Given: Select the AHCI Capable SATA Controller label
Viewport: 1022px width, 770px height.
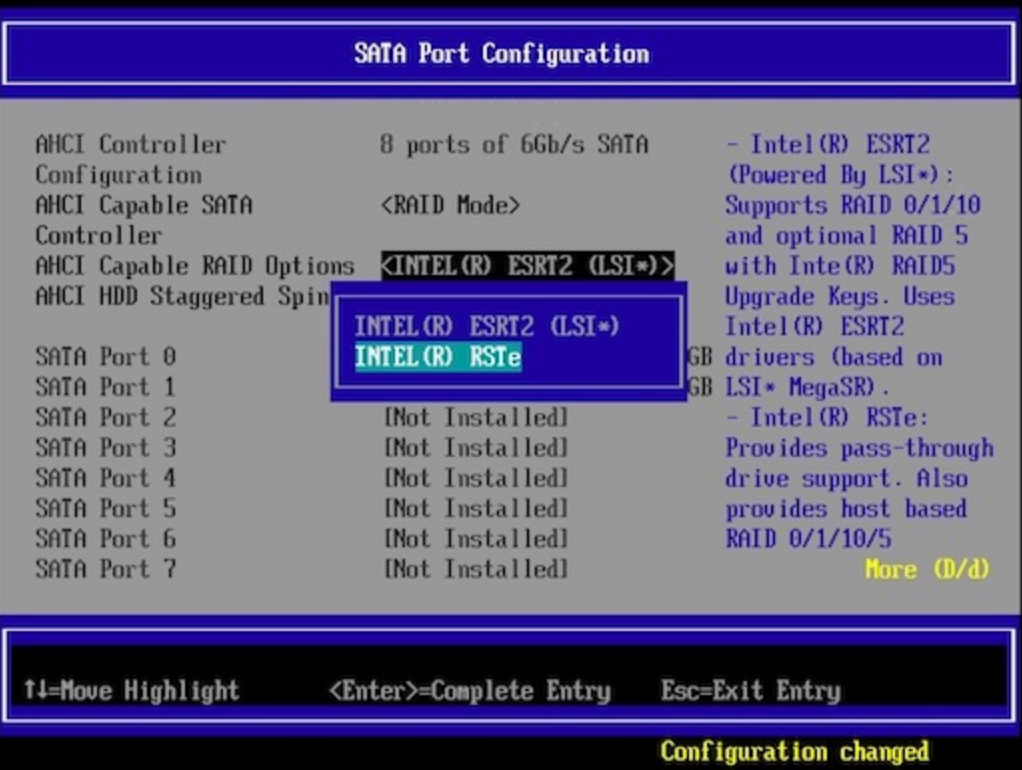Looking at the screenshot, I should (x=143, y=220).
